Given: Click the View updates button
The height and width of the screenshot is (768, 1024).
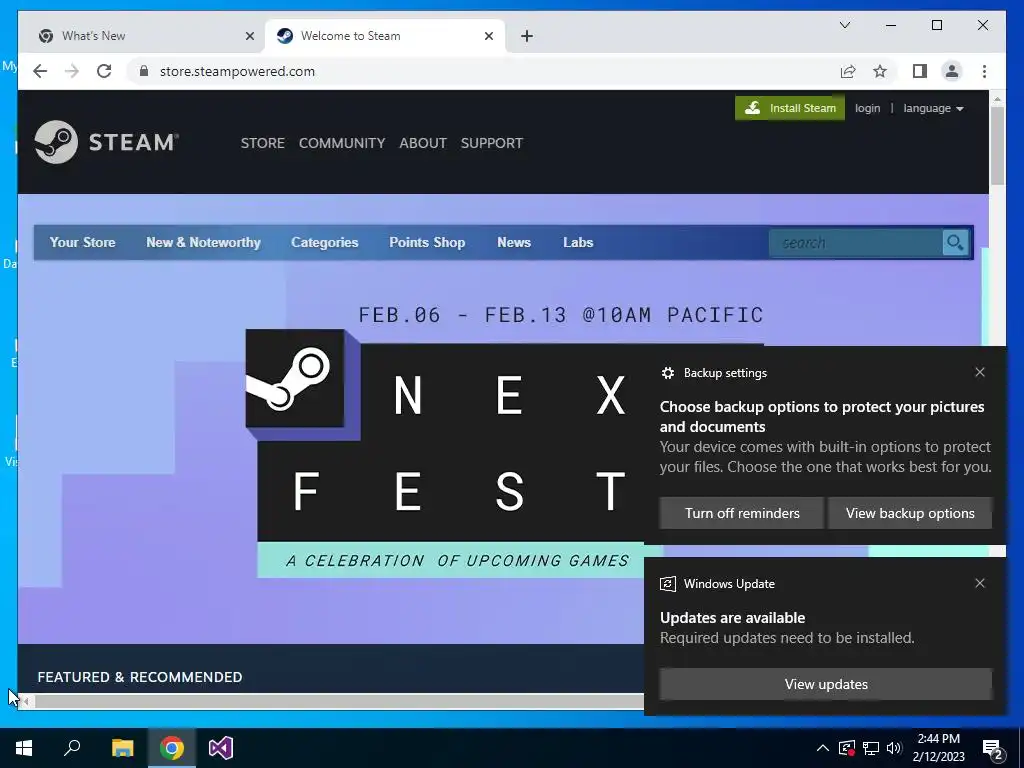Looking at the screenshot, I should (x=826, y=684).
